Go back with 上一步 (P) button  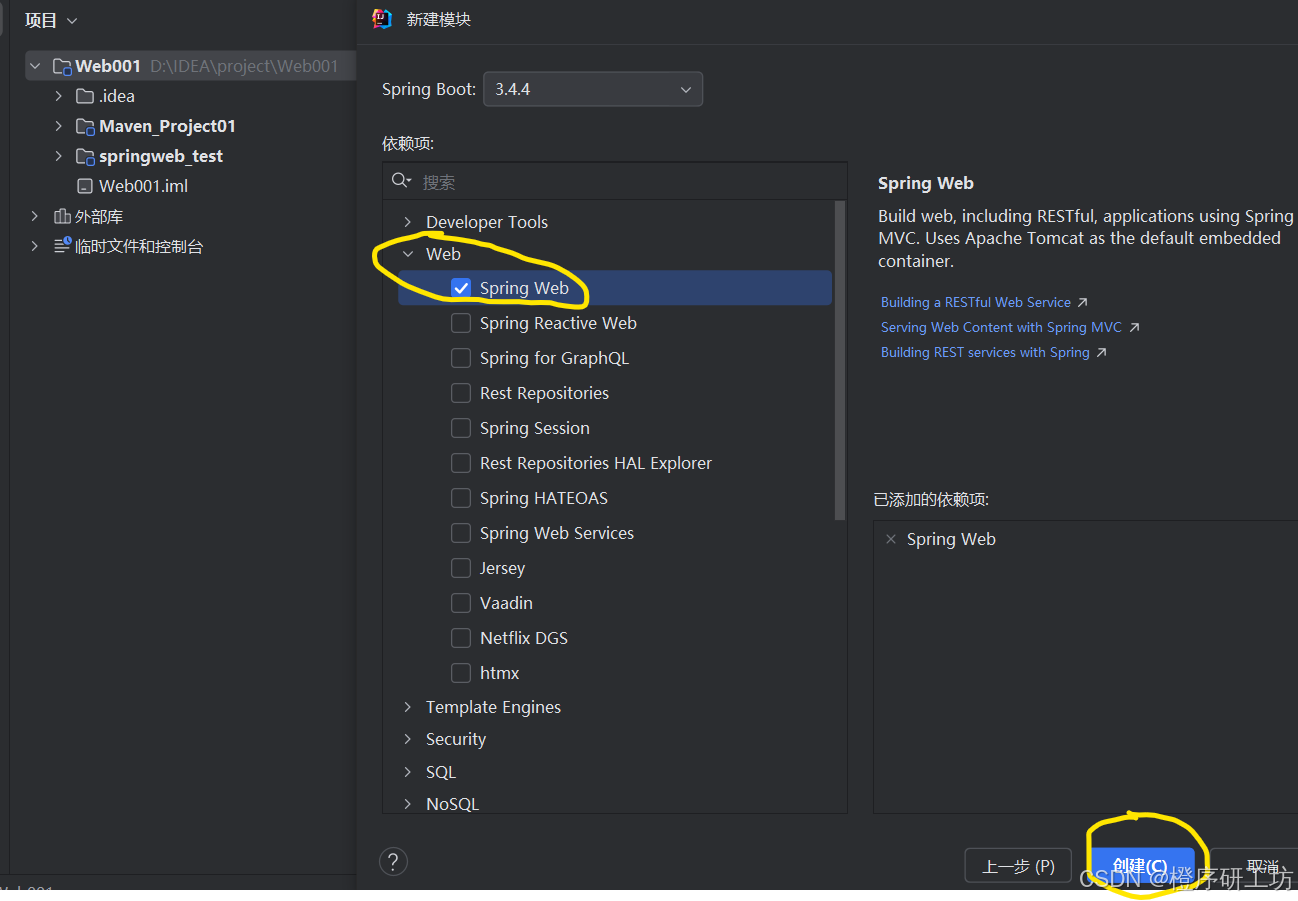(x=1018, y=866)
